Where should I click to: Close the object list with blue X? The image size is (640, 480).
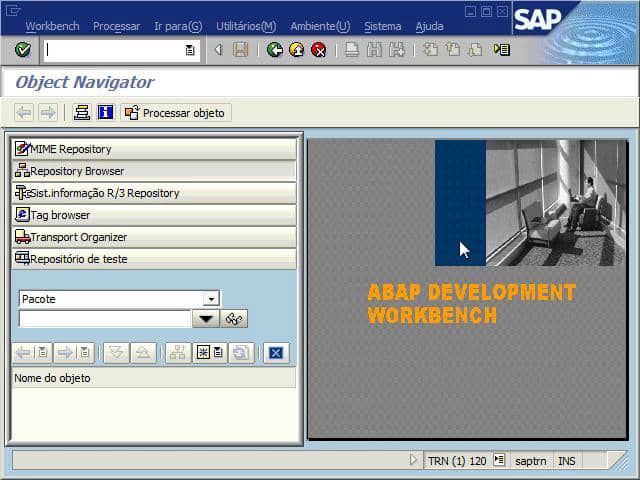(276, 352)
